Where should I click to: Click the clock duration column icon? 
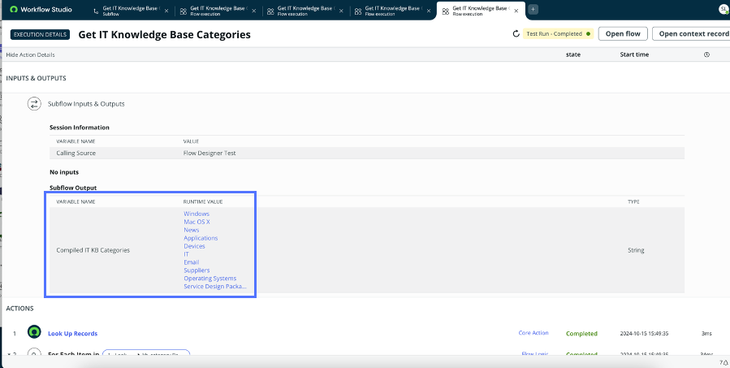tap(707, 55)
